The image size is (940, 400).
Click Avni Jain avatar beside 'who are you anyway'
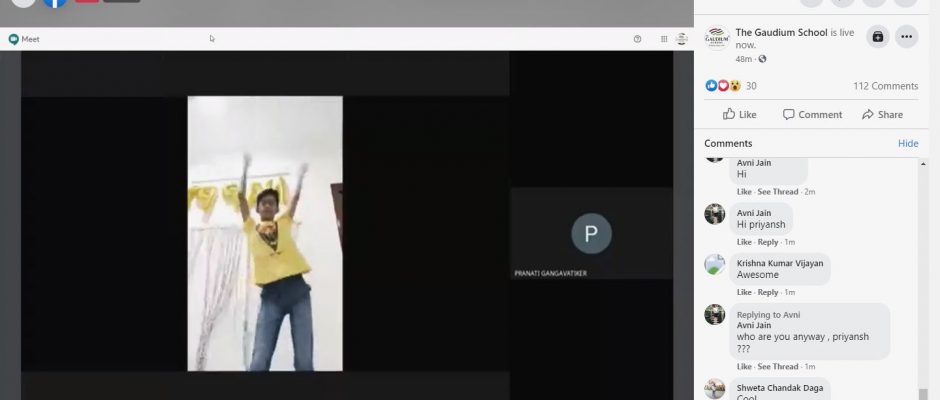(x=715, y=314)
